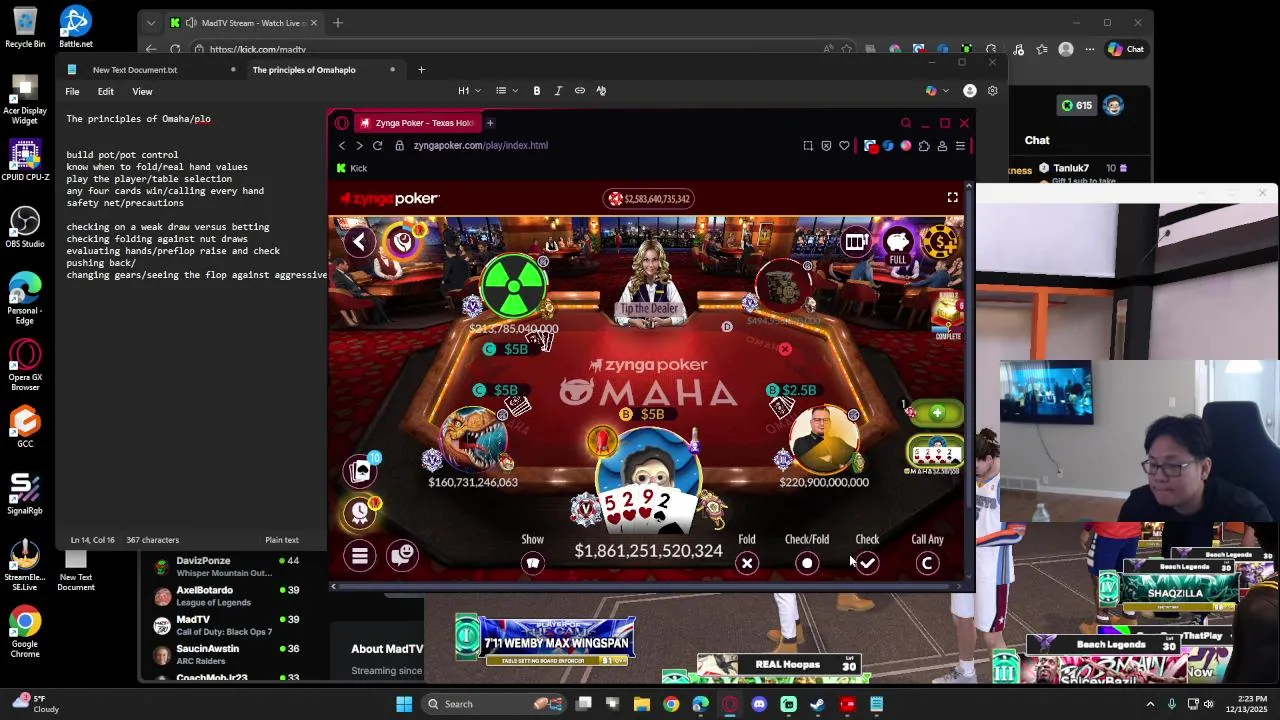Image resolution: width=1280 pixels, height=720 pixels.
Task: Tip the Dealer
Action: click(650, 308)
